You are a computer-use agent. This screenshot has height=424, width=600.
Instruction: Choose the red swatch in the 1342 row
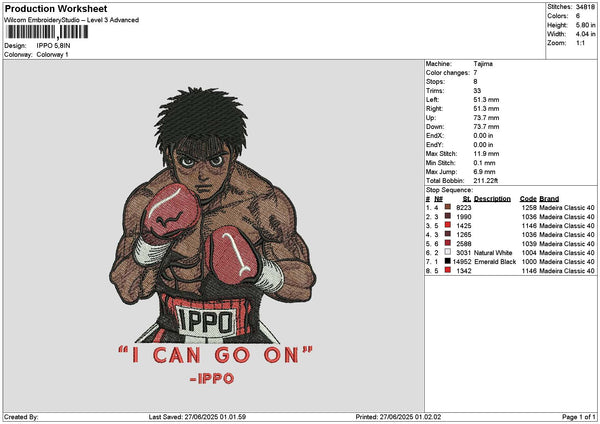[447, 270]
